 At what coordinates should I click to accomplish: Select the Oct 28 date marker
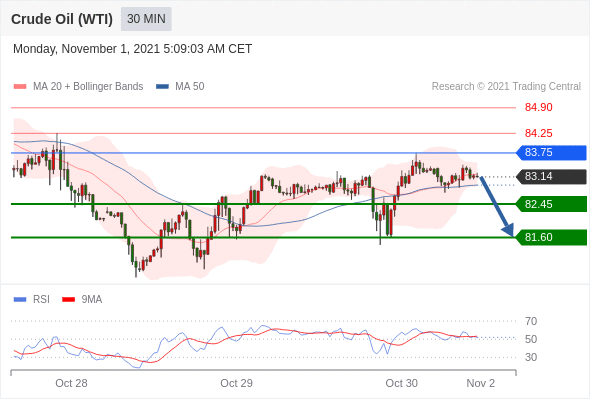click(71, 383)
